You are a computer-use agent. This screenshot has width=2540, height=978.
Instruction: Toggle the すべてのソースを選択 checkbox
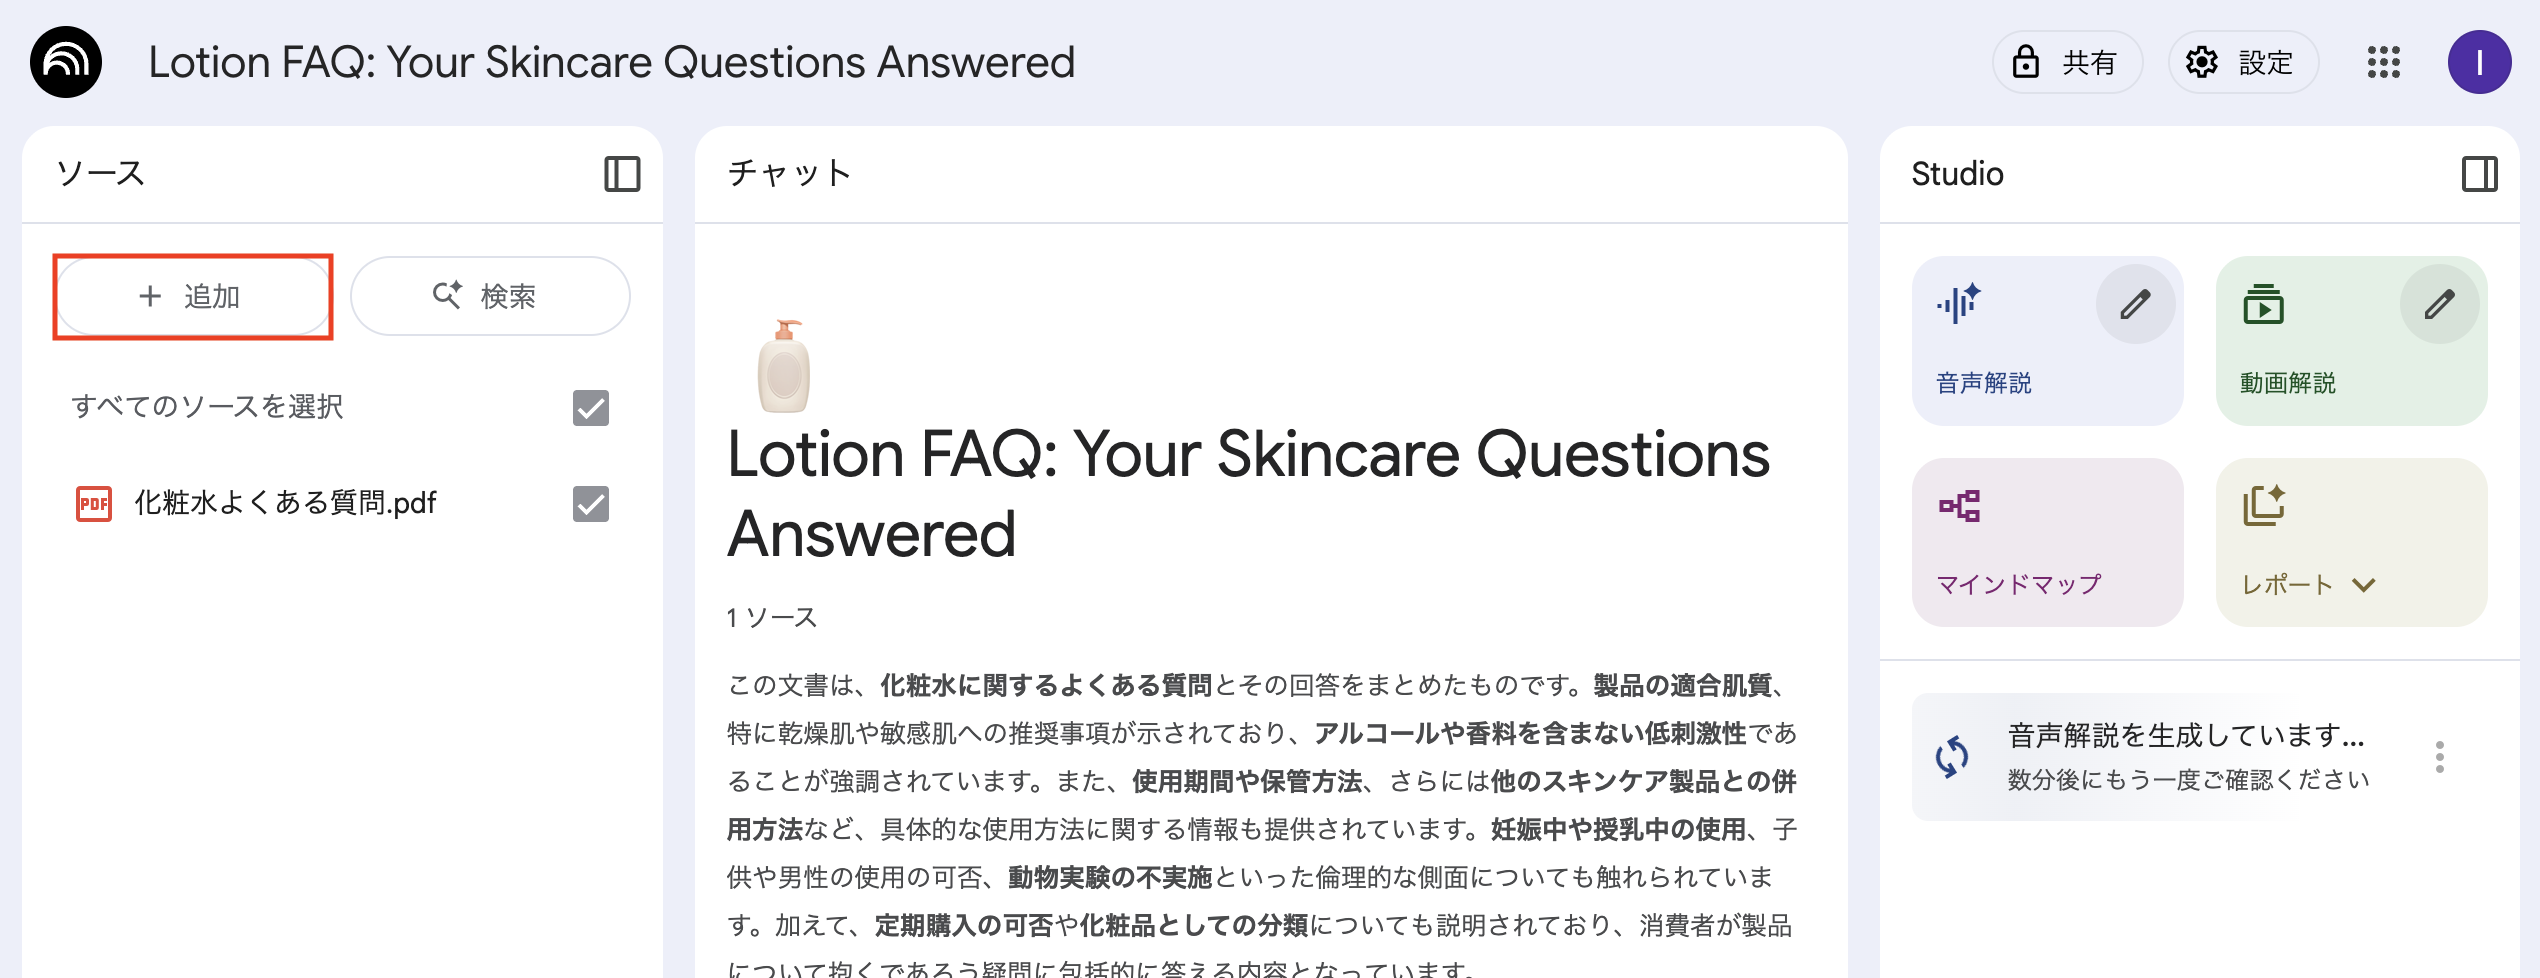[591, 408]
